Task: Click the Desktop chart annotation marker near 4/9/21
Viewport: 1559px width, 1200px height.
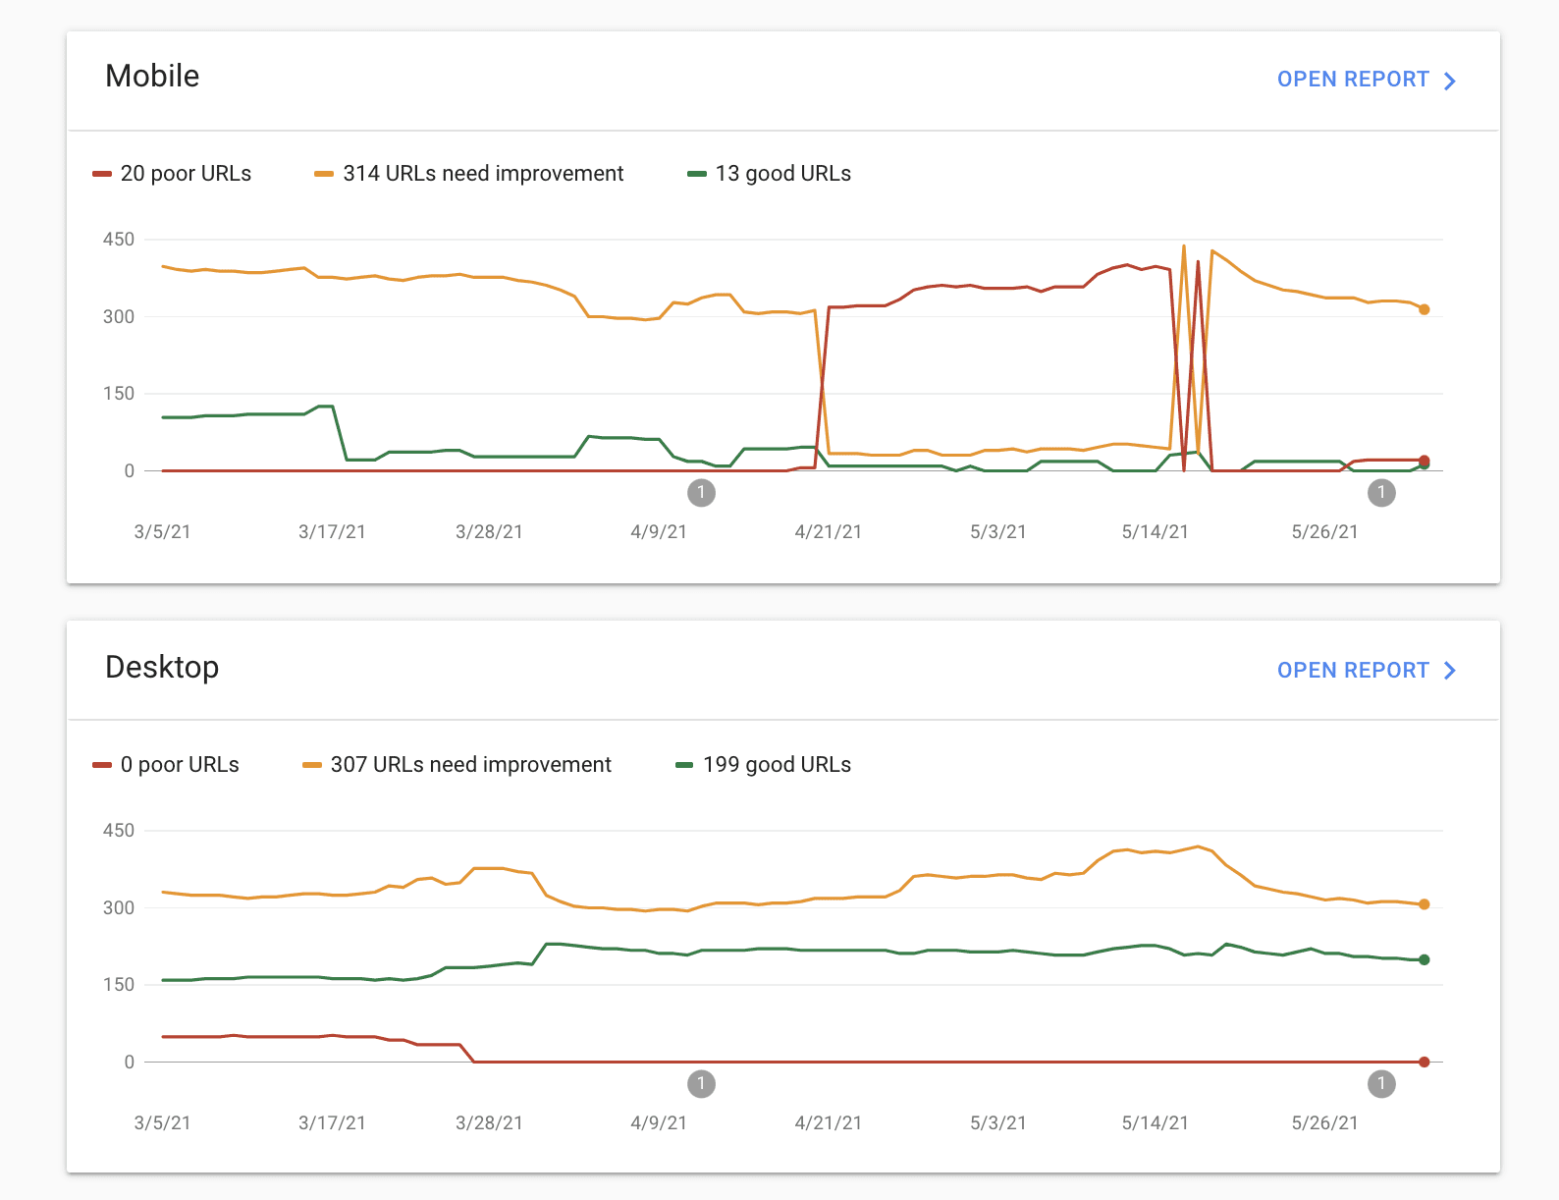Action: (701, 1083)
